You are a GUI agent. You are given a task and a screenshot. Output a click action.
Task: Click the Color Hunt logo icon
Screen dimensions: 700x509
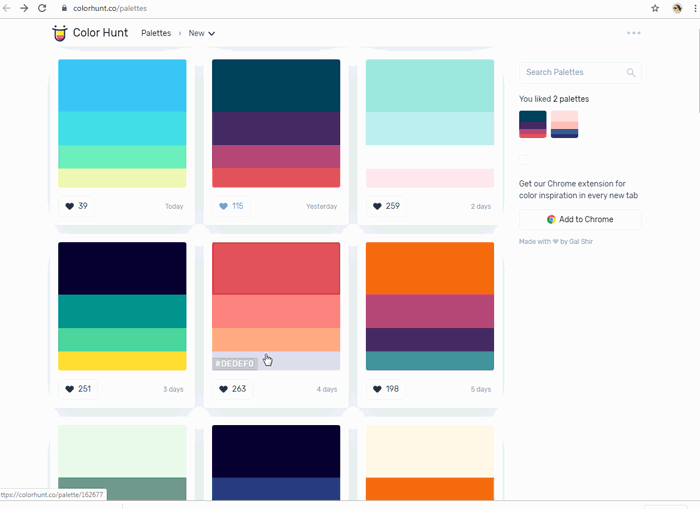coord(60,33)
